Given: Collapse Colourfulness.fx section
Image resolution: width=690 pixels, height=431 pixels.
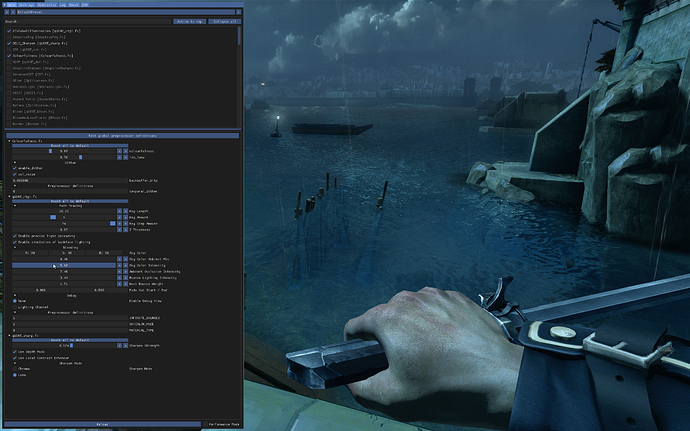Looking at the screenshot, I should tap(9, 141).
